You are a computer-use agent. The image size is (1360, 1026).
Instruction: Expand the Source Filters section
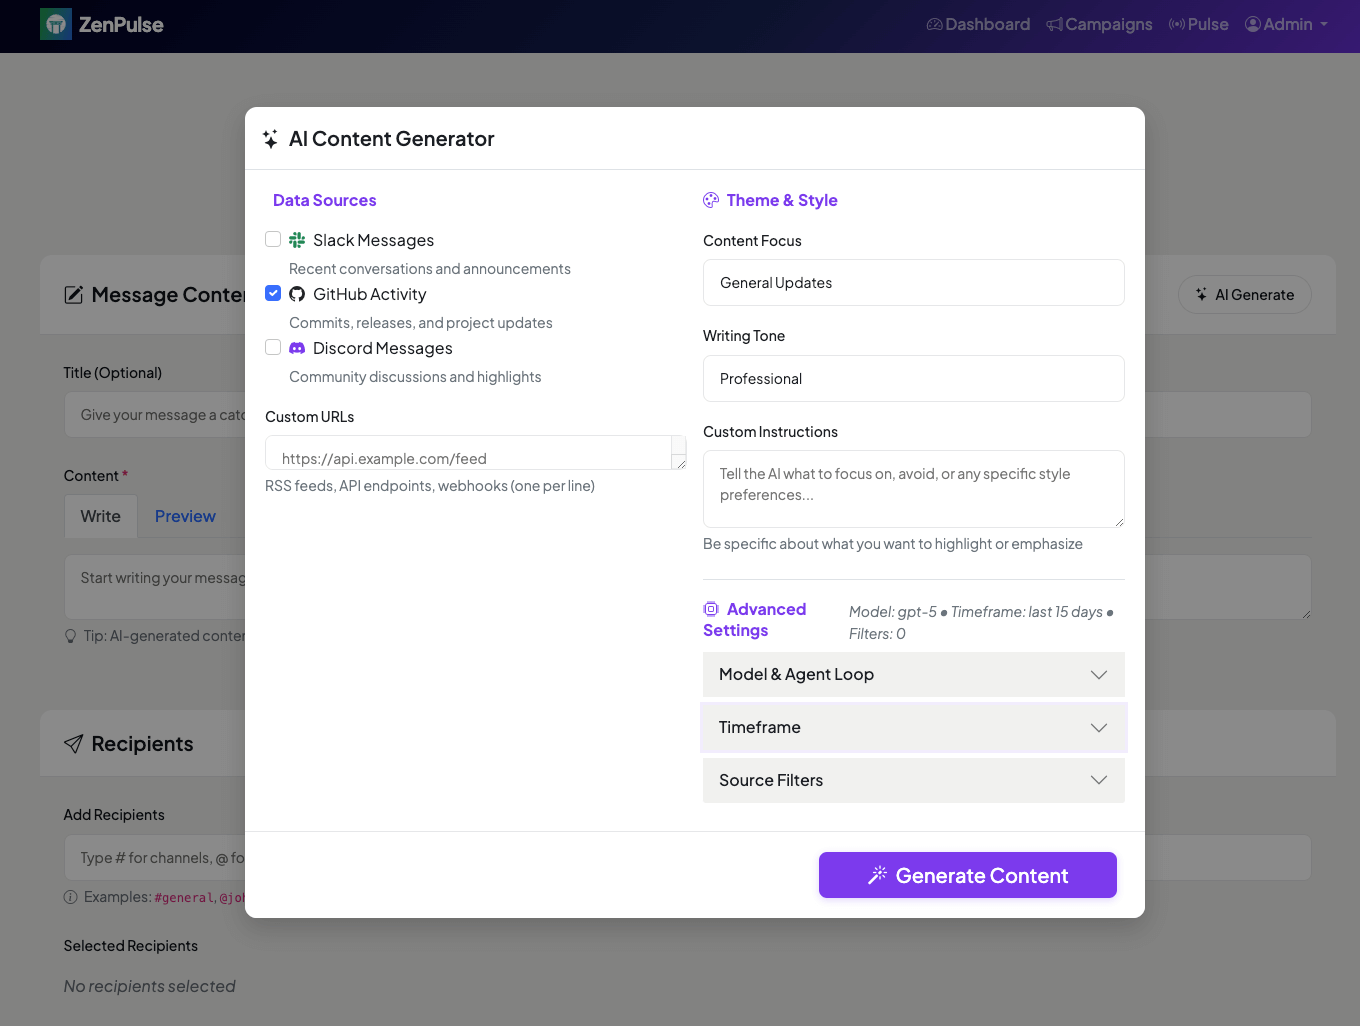coord(913,781)
